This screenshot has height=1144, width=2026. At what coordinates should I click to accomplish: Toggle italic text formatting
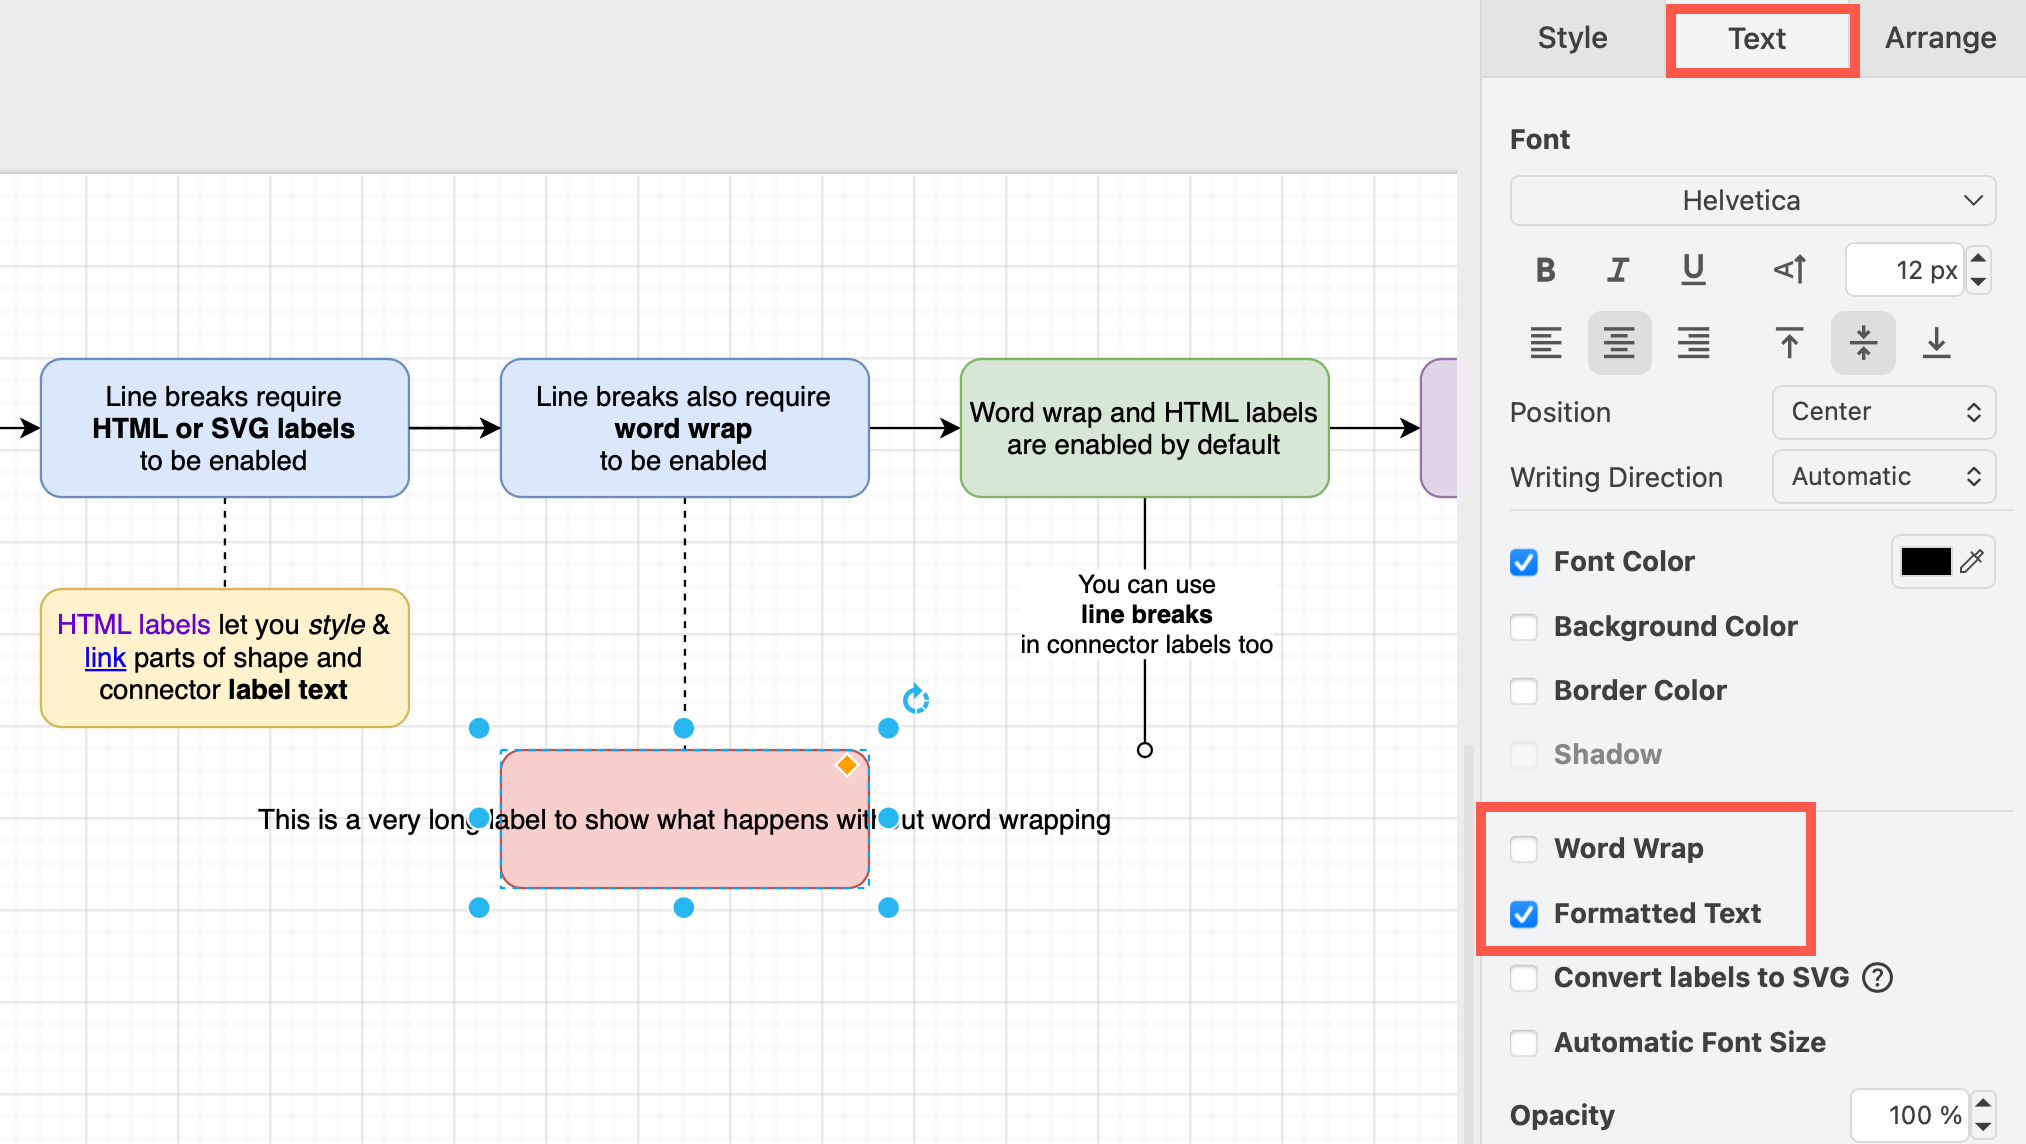click(x=1618, y=270)
